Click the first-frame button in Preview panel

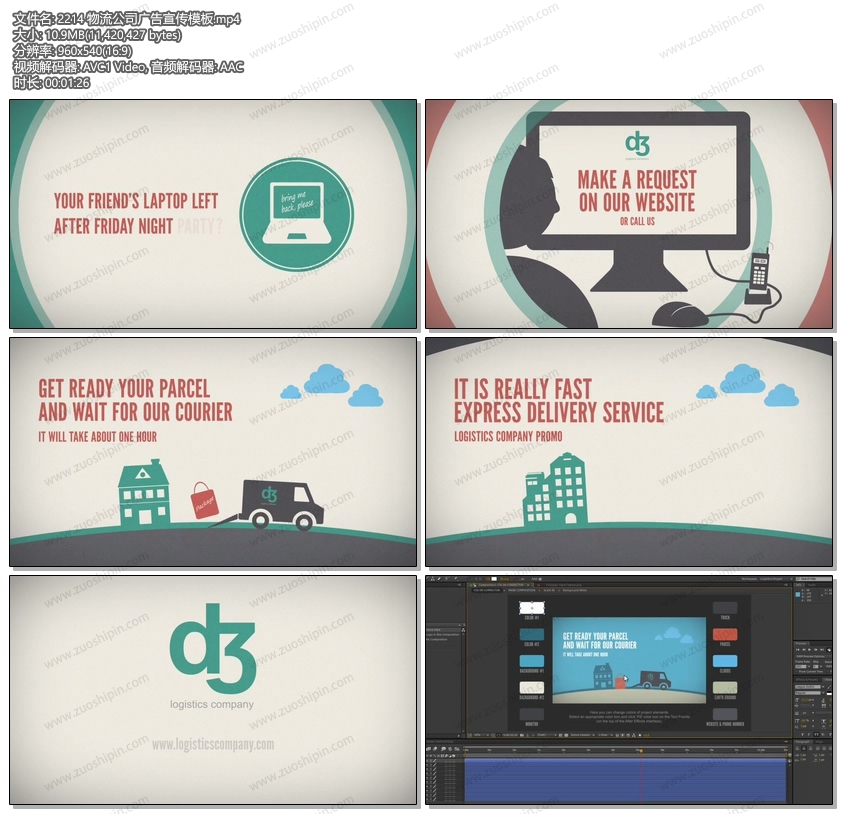(x=796, y=651)
